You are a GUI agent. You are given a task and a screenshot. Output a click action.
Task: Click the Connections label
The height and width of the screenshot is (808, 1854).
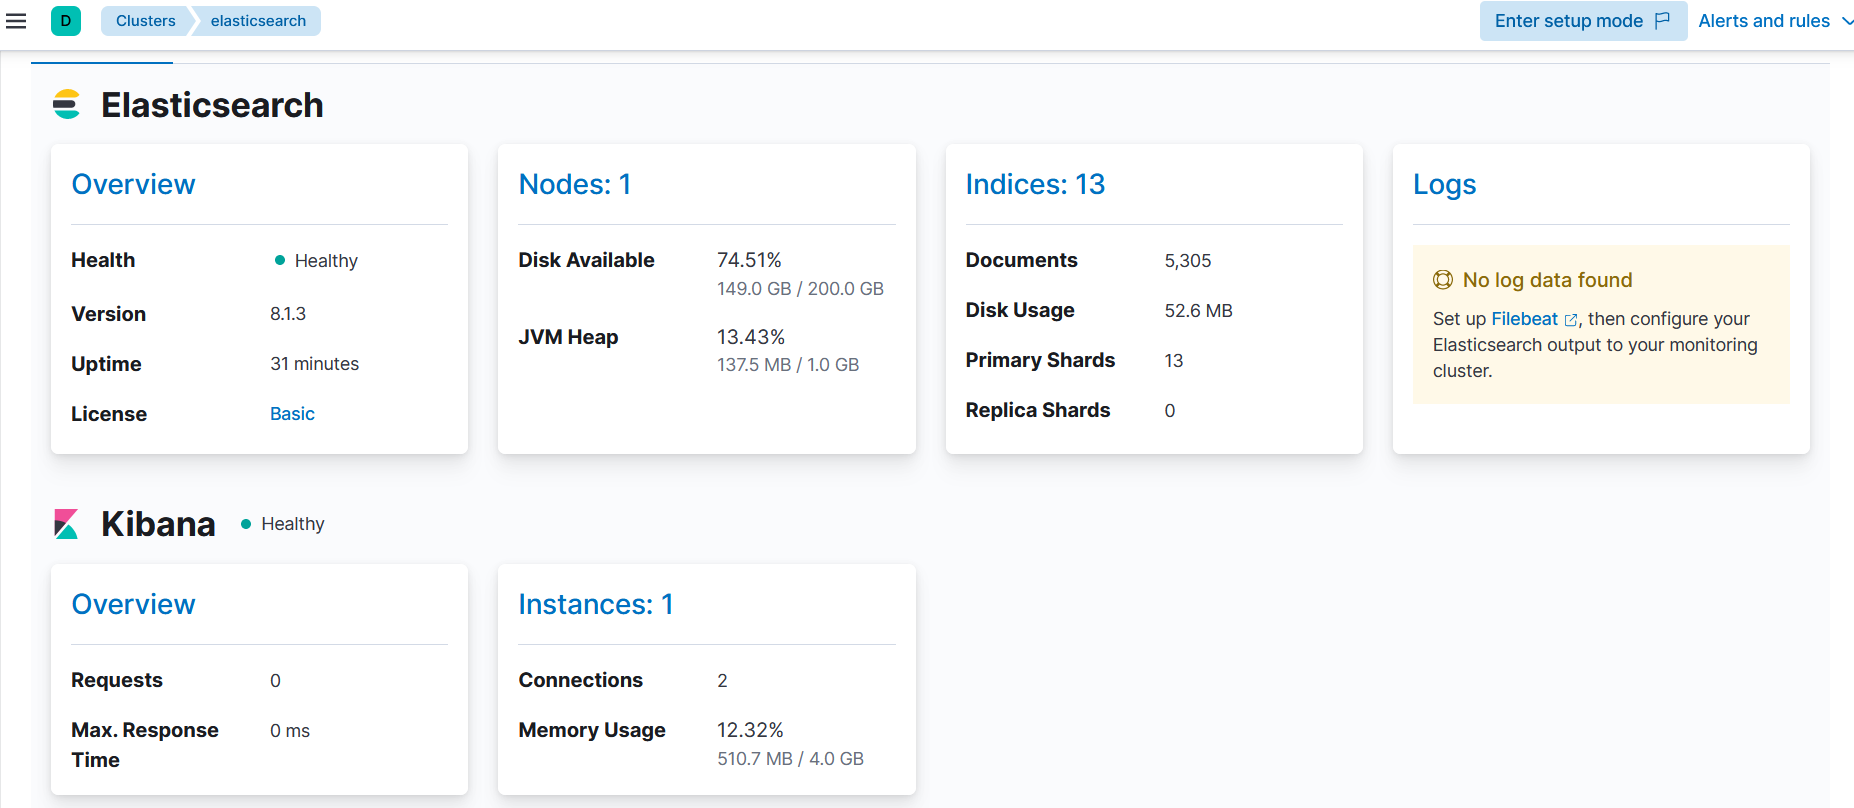[581, 680]
